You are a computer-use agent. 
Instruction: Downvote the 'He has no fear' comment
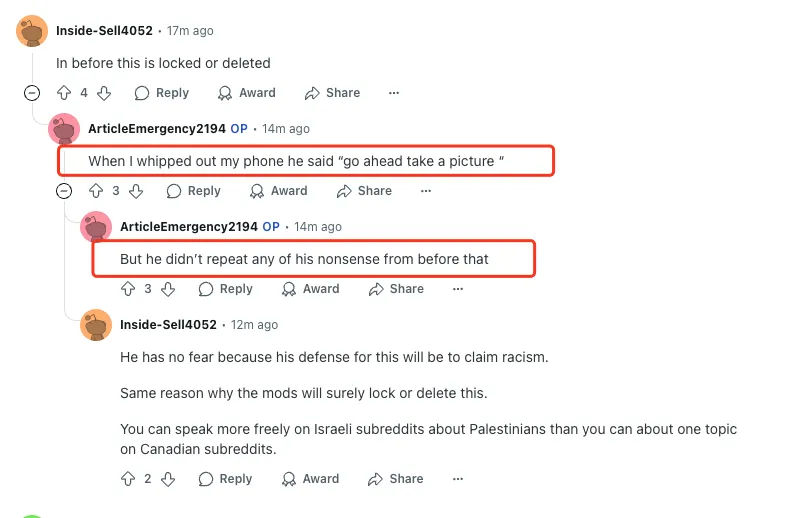(x=168, y=479)
